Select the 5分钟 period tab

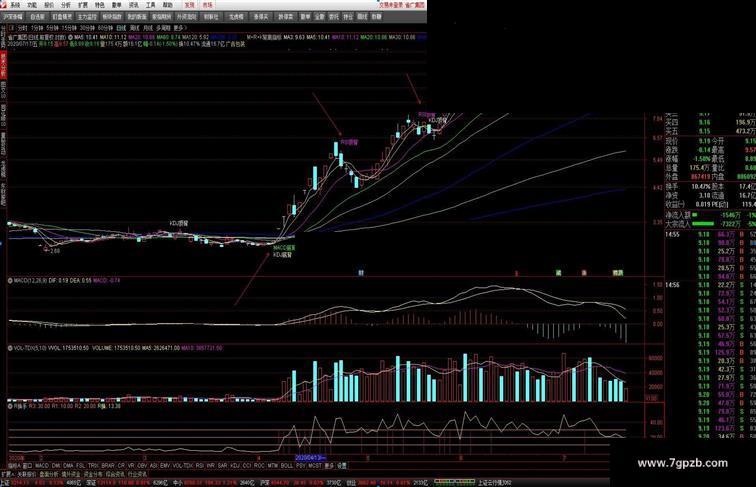(54, 28)
